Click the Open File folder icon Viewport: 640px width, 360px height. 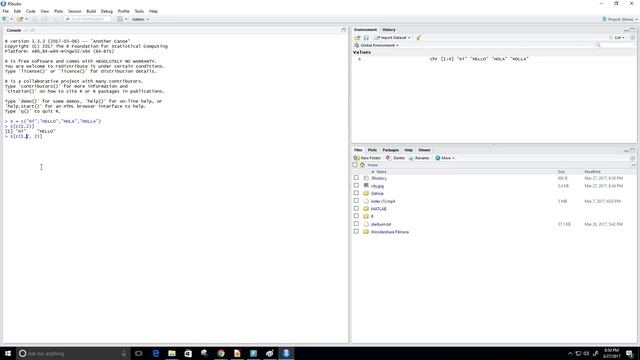pyautogui.click(x=20, y=19)
